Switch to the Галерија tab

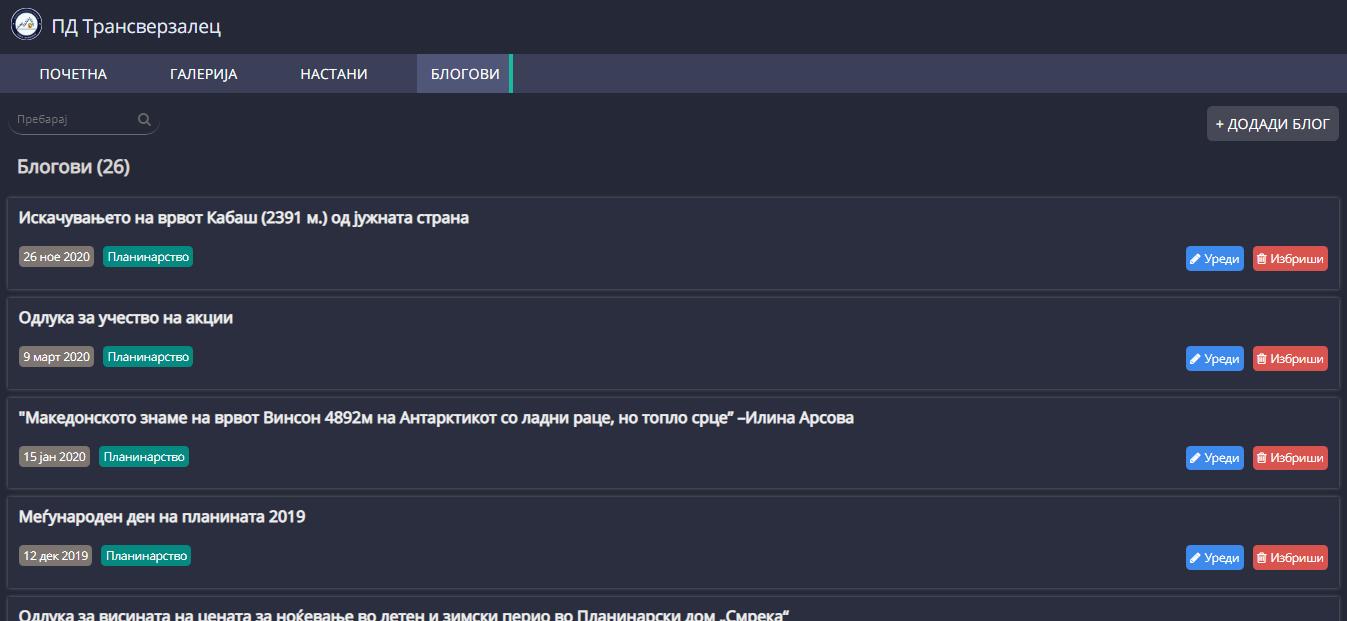click(x=203, y=74)
